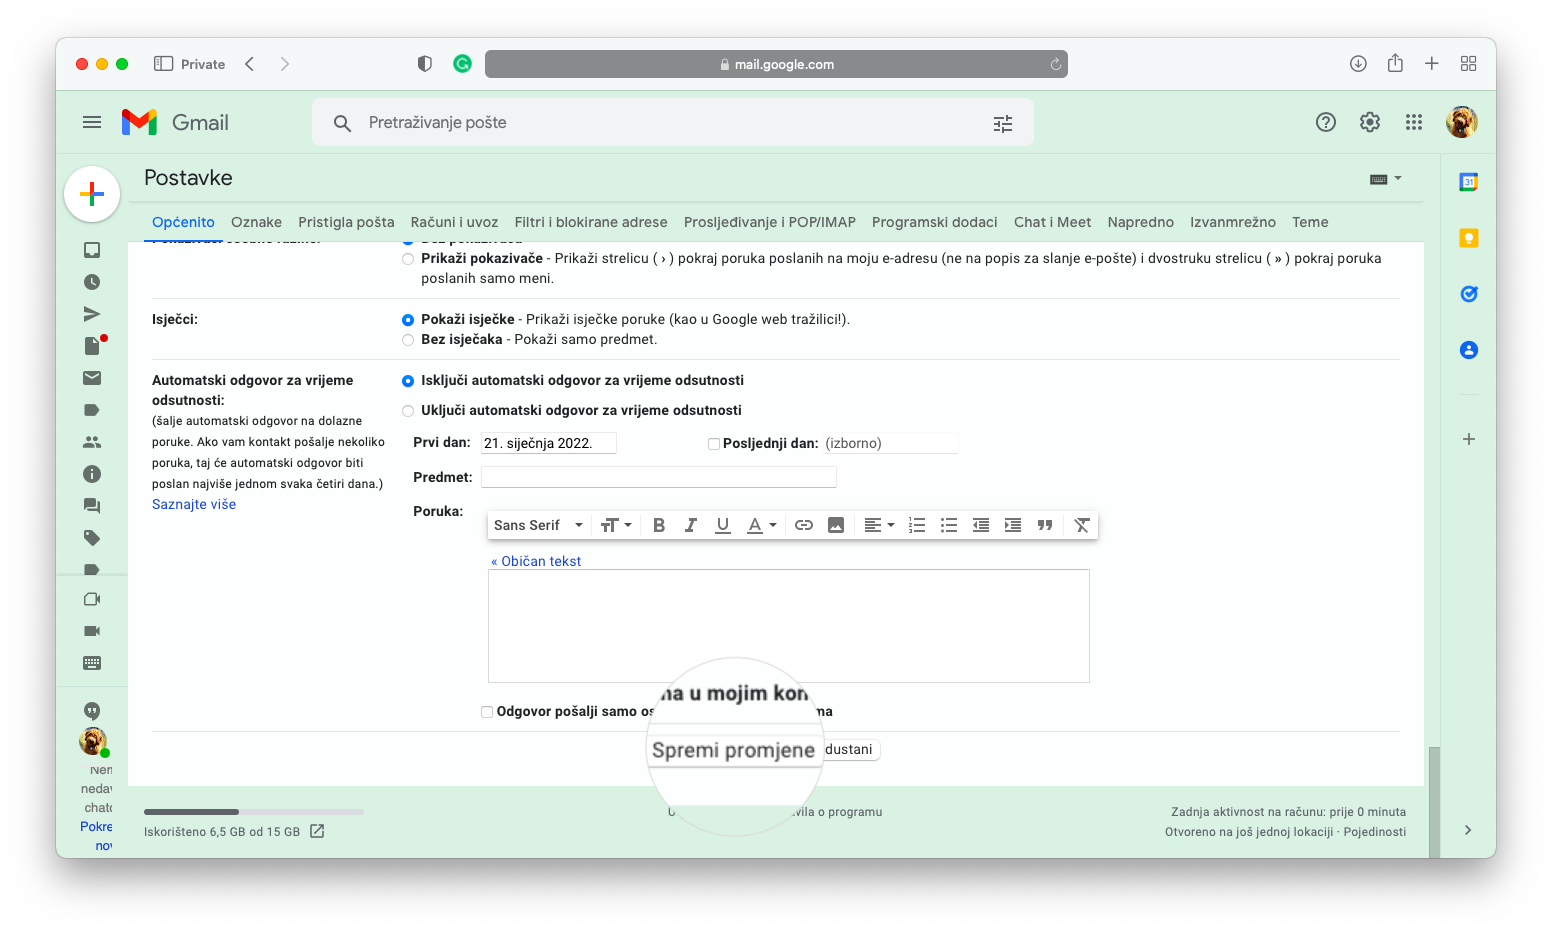The image size is (1552, 932).
Task: Expand the text size dropdown
Action: click(x=616, y=525)
